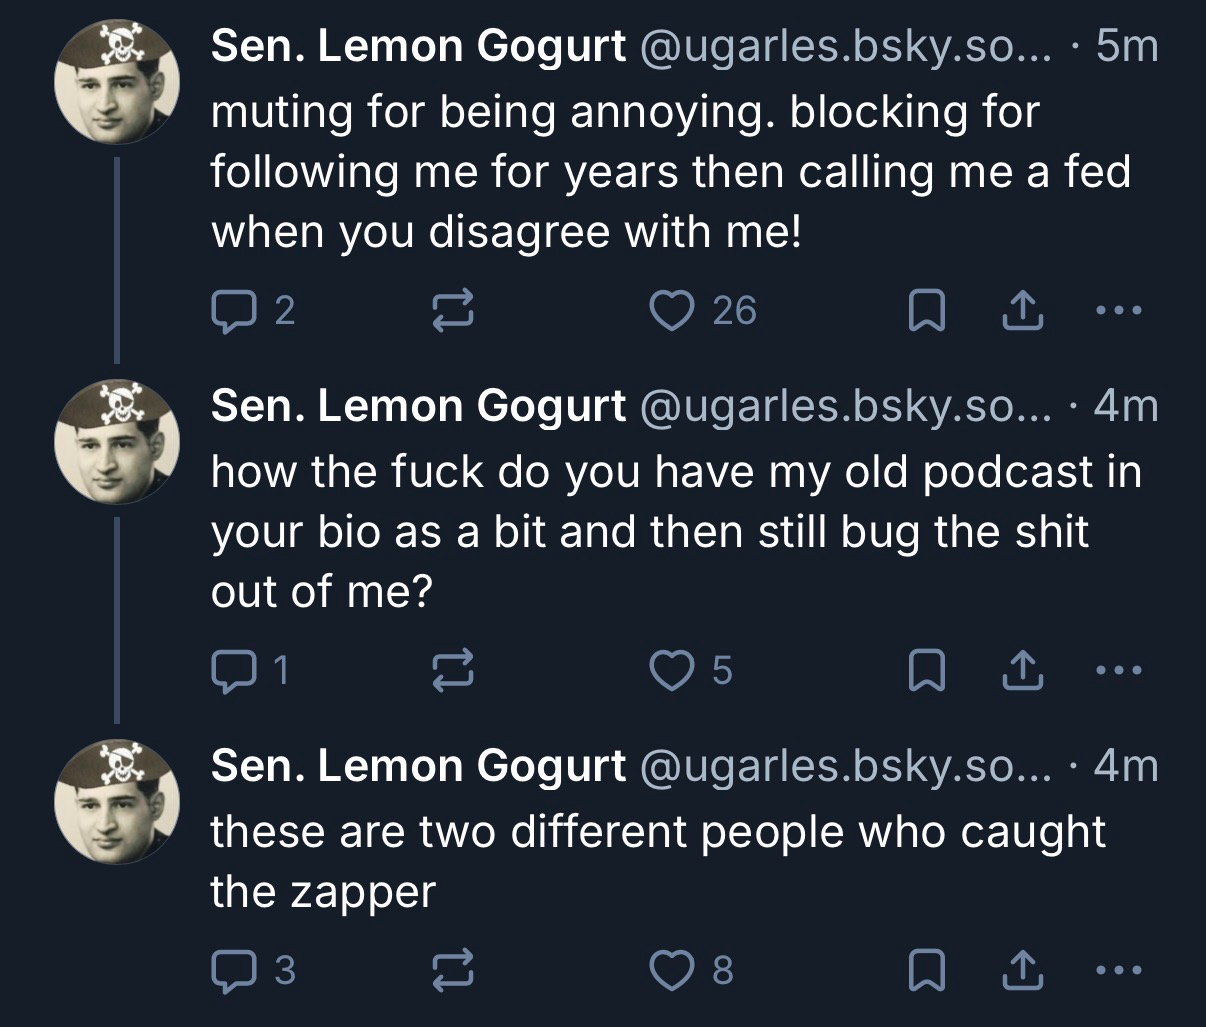Repost the "old podcast" post
Image resolution: width=1206 pixels, height=1027 pixels.
451,671
